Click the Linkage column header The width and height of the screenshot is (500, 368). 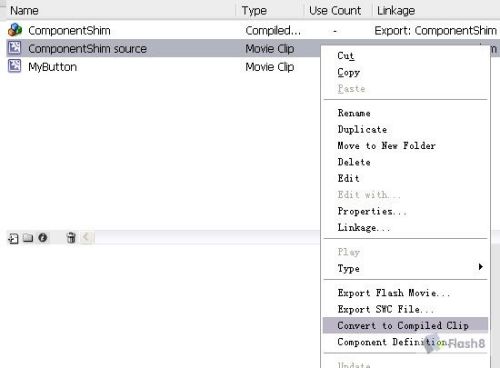click(x=396, y=11)
